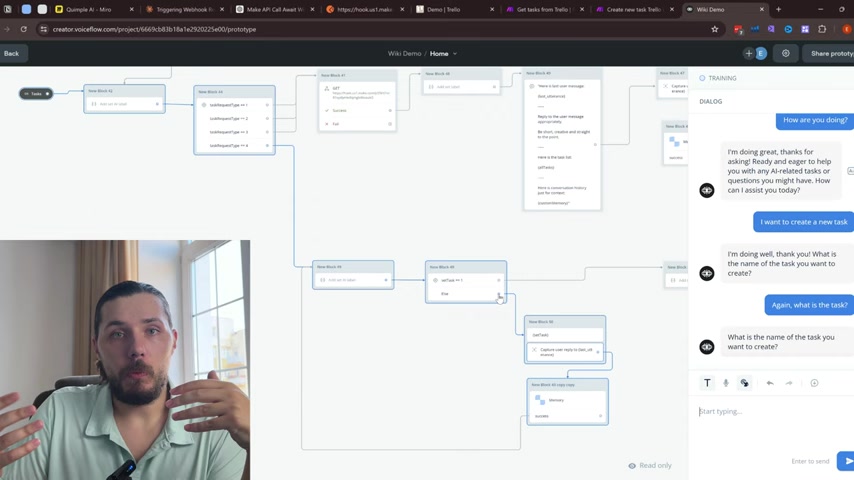Switch to Triggering Webhook tab
854x480 pixels.
(184, 9)
